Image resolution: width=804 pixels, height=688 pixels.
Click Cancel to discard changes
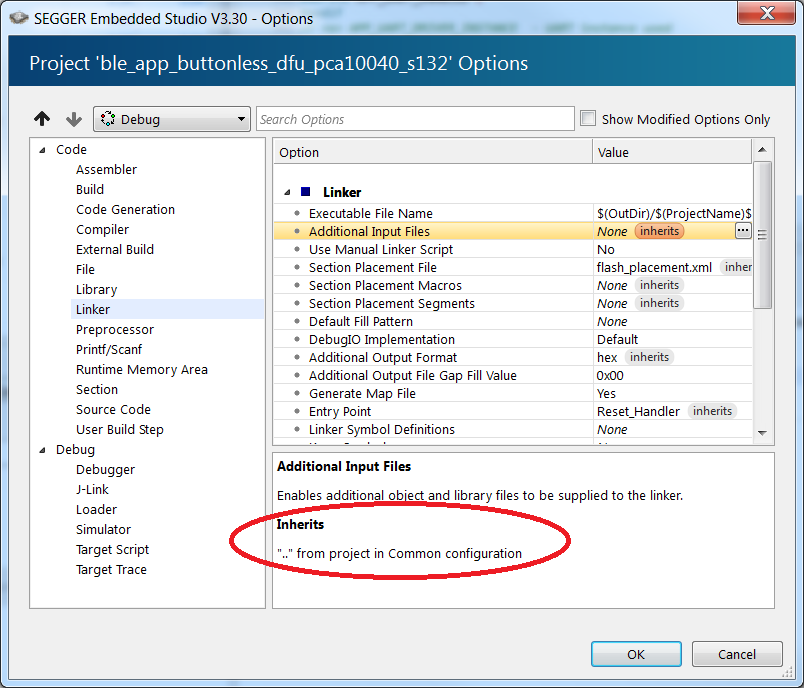[737, 654]
